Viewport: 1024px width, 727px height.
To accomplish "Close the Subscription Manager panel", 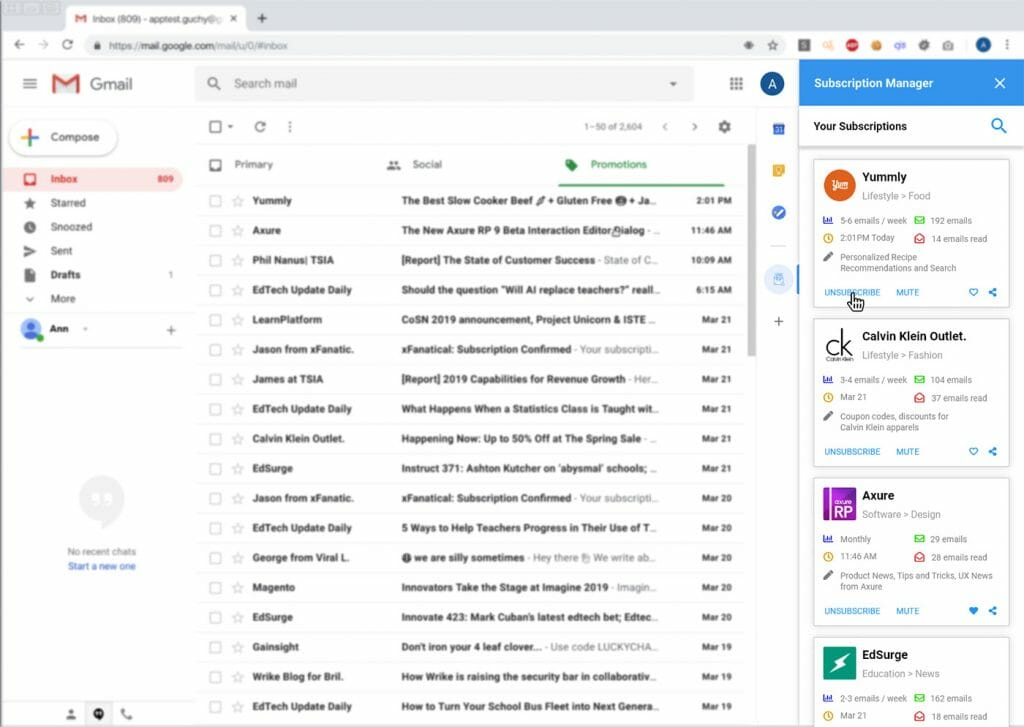I will 1000,83.
